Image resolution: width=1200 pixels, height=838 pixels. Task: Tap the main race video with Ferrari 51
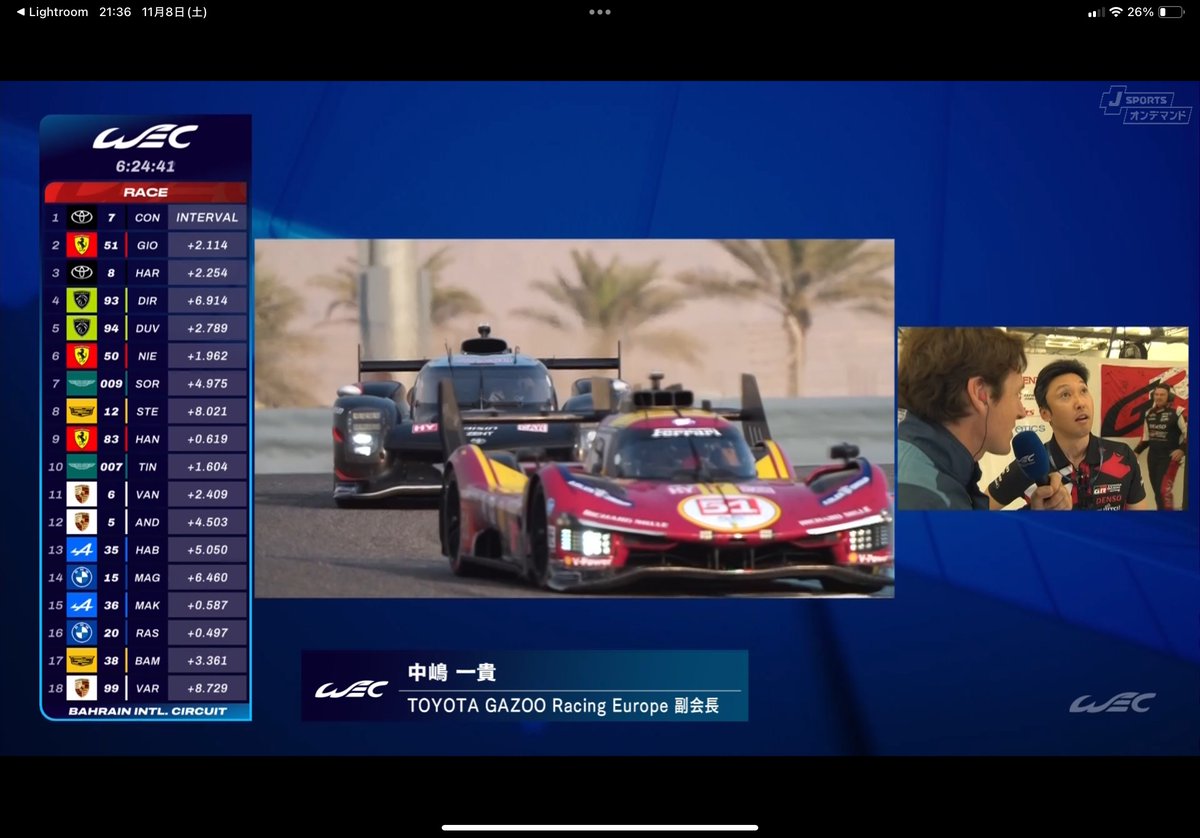(574, 418)
